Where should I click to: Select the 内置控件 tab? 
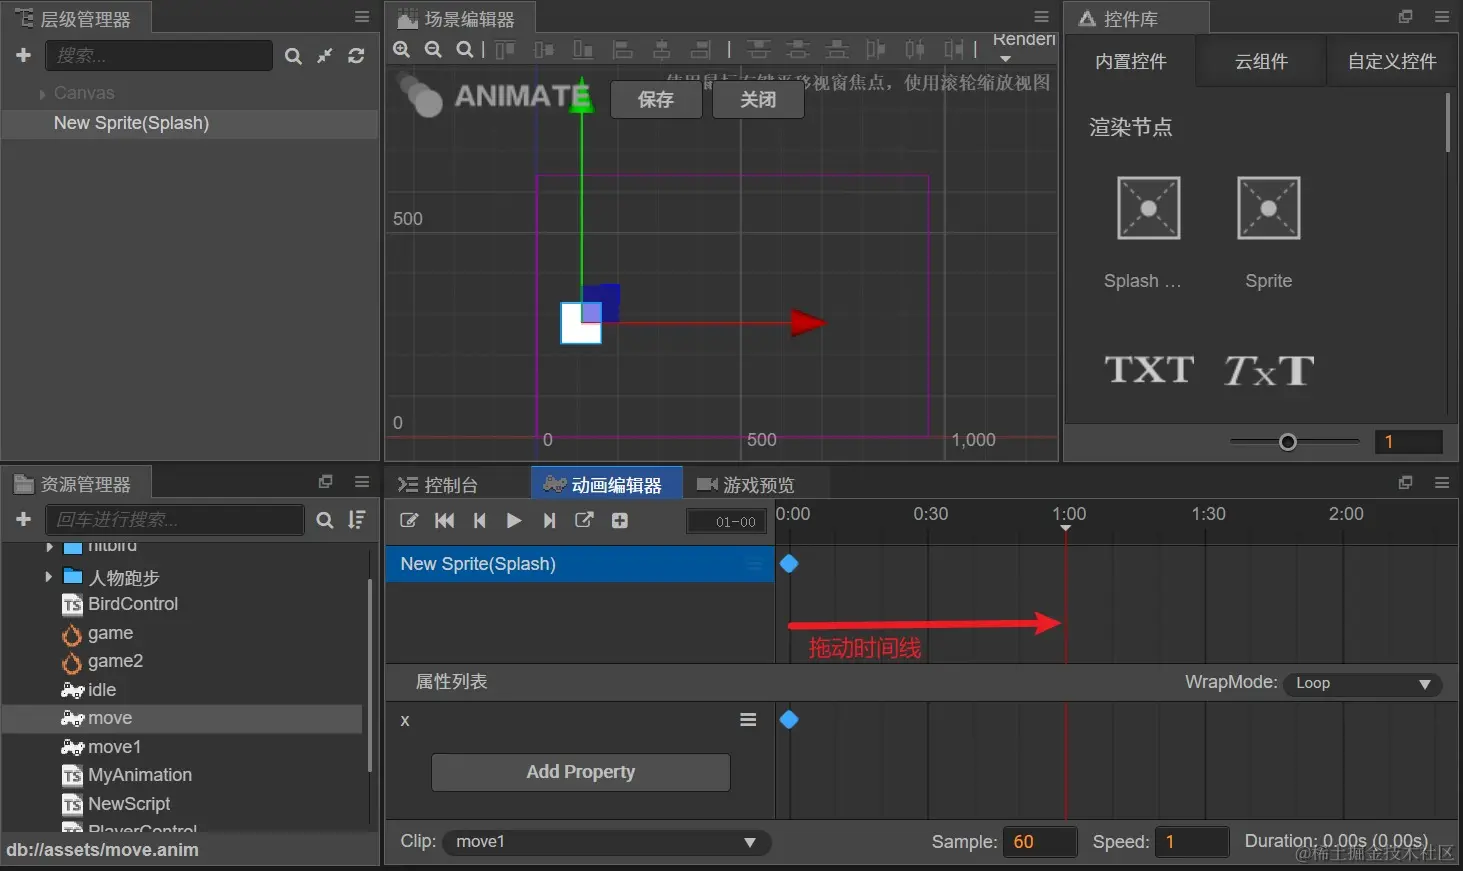click(x=1131, y=62)
